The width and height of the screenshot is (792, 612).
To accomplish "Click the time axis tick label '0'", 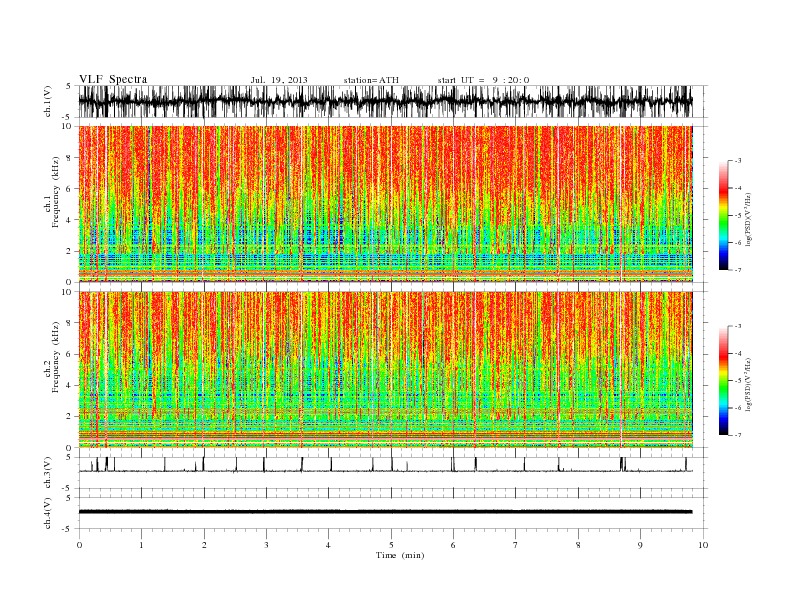I will point(79,545).
